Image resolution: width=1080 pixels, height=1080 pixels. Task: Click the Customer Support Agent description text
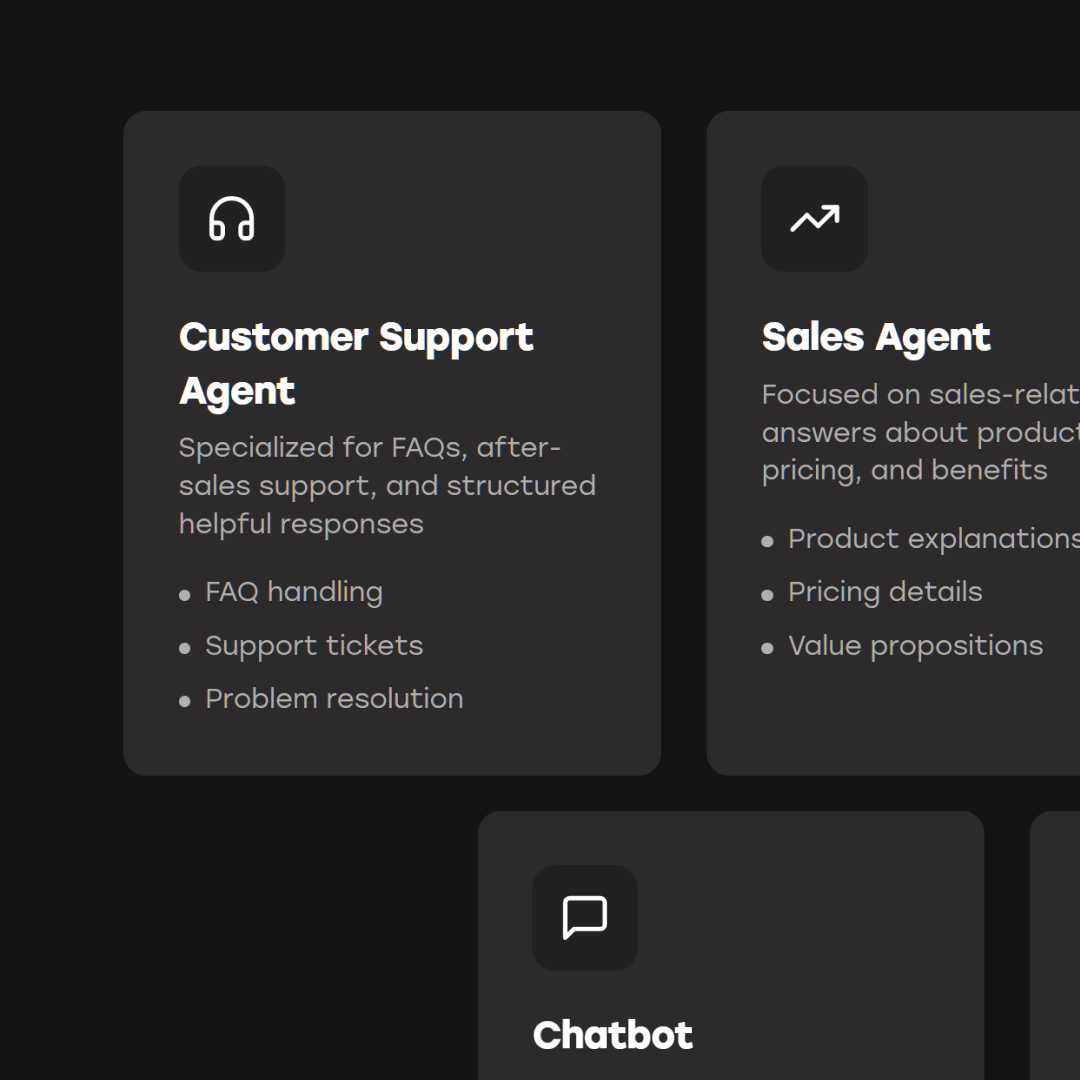click(387, 485)
